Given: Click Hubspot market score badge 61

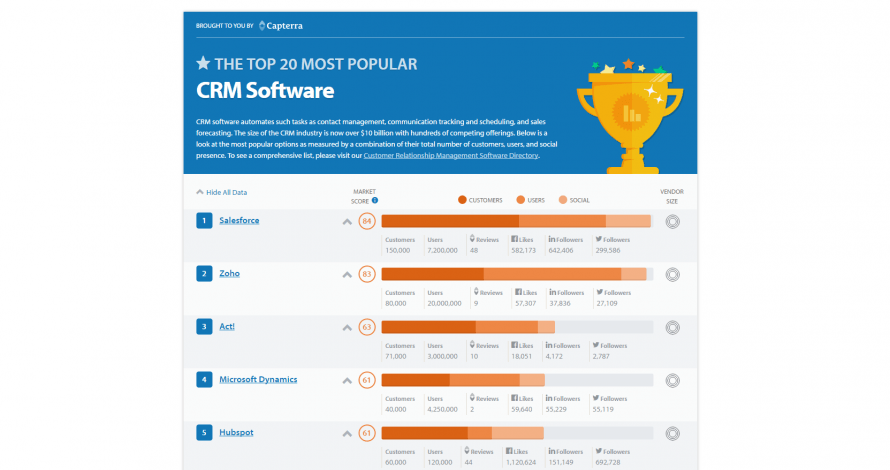Looking at the screenshot, I should click(367, 433).
